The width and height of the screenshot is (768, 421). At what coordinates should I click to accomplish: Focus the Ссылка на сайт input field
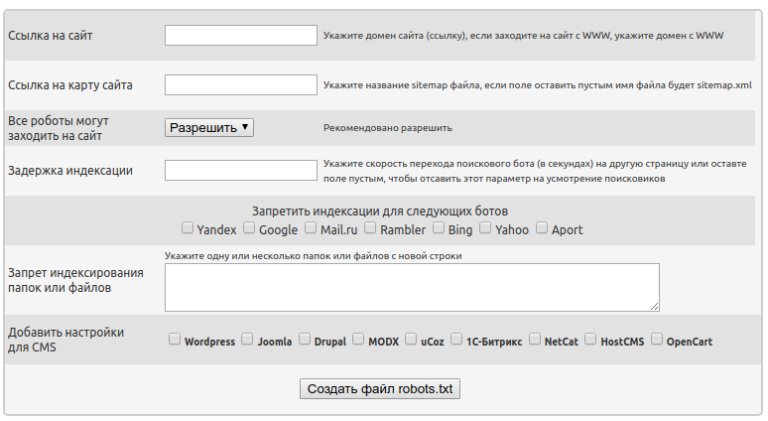(241, 35)
